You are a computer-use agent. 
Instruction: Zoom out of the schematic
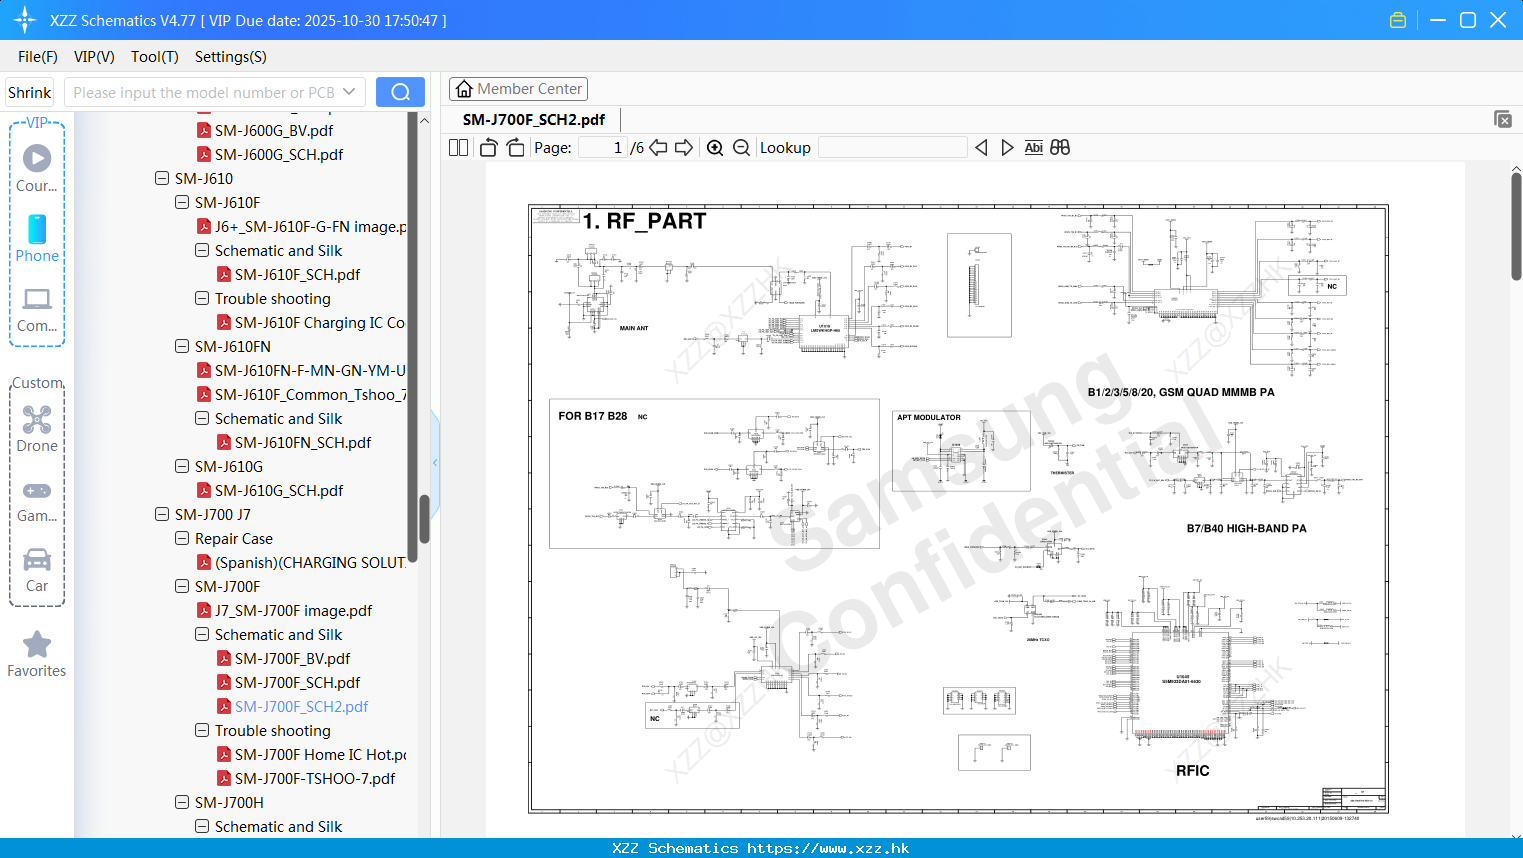(741, 147)
